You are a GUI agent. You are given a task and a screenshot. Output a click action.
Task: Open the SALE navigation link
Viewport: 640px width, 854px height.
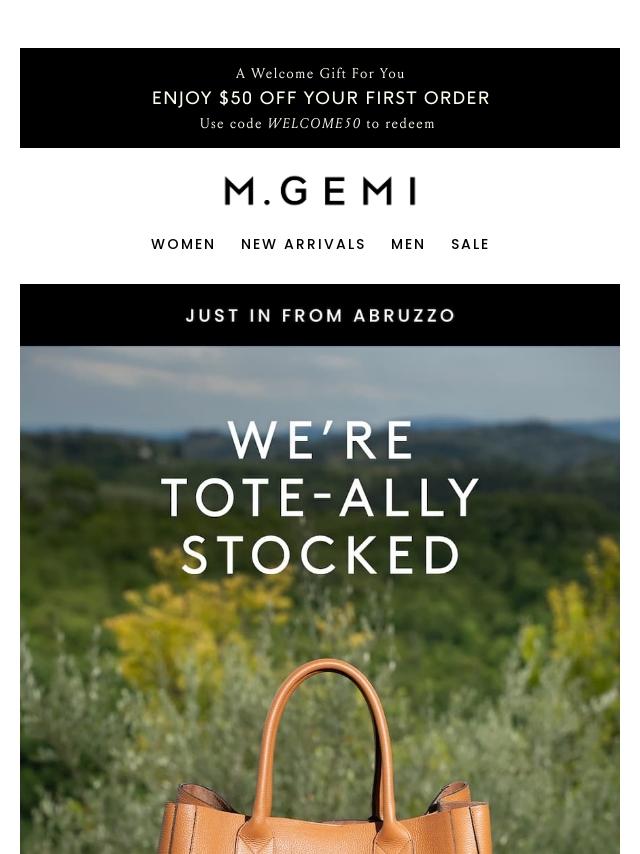coord(470,244)
